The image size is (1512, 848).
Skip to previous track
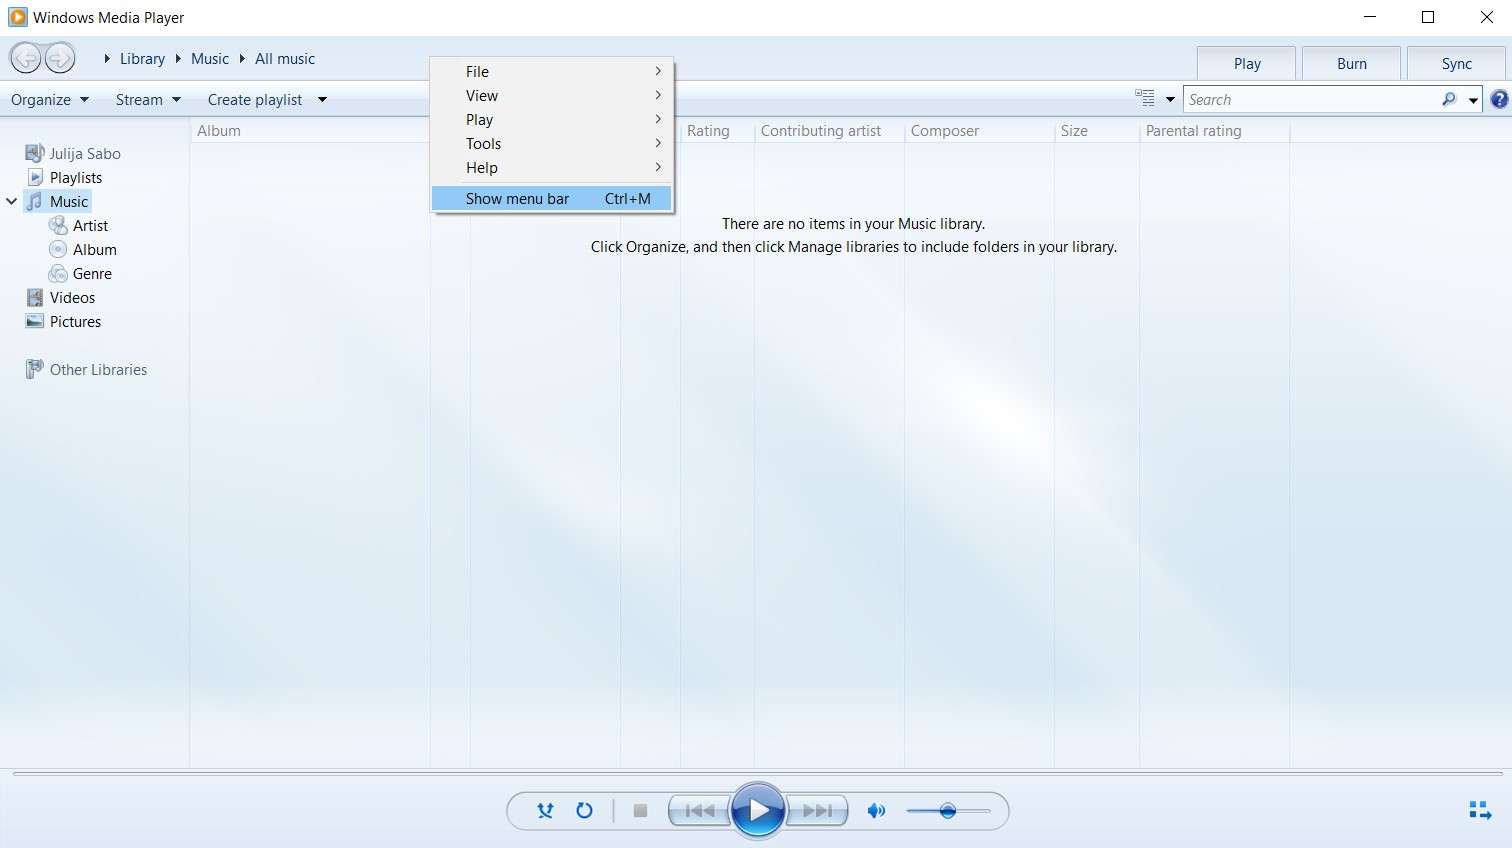pos(700,811)
